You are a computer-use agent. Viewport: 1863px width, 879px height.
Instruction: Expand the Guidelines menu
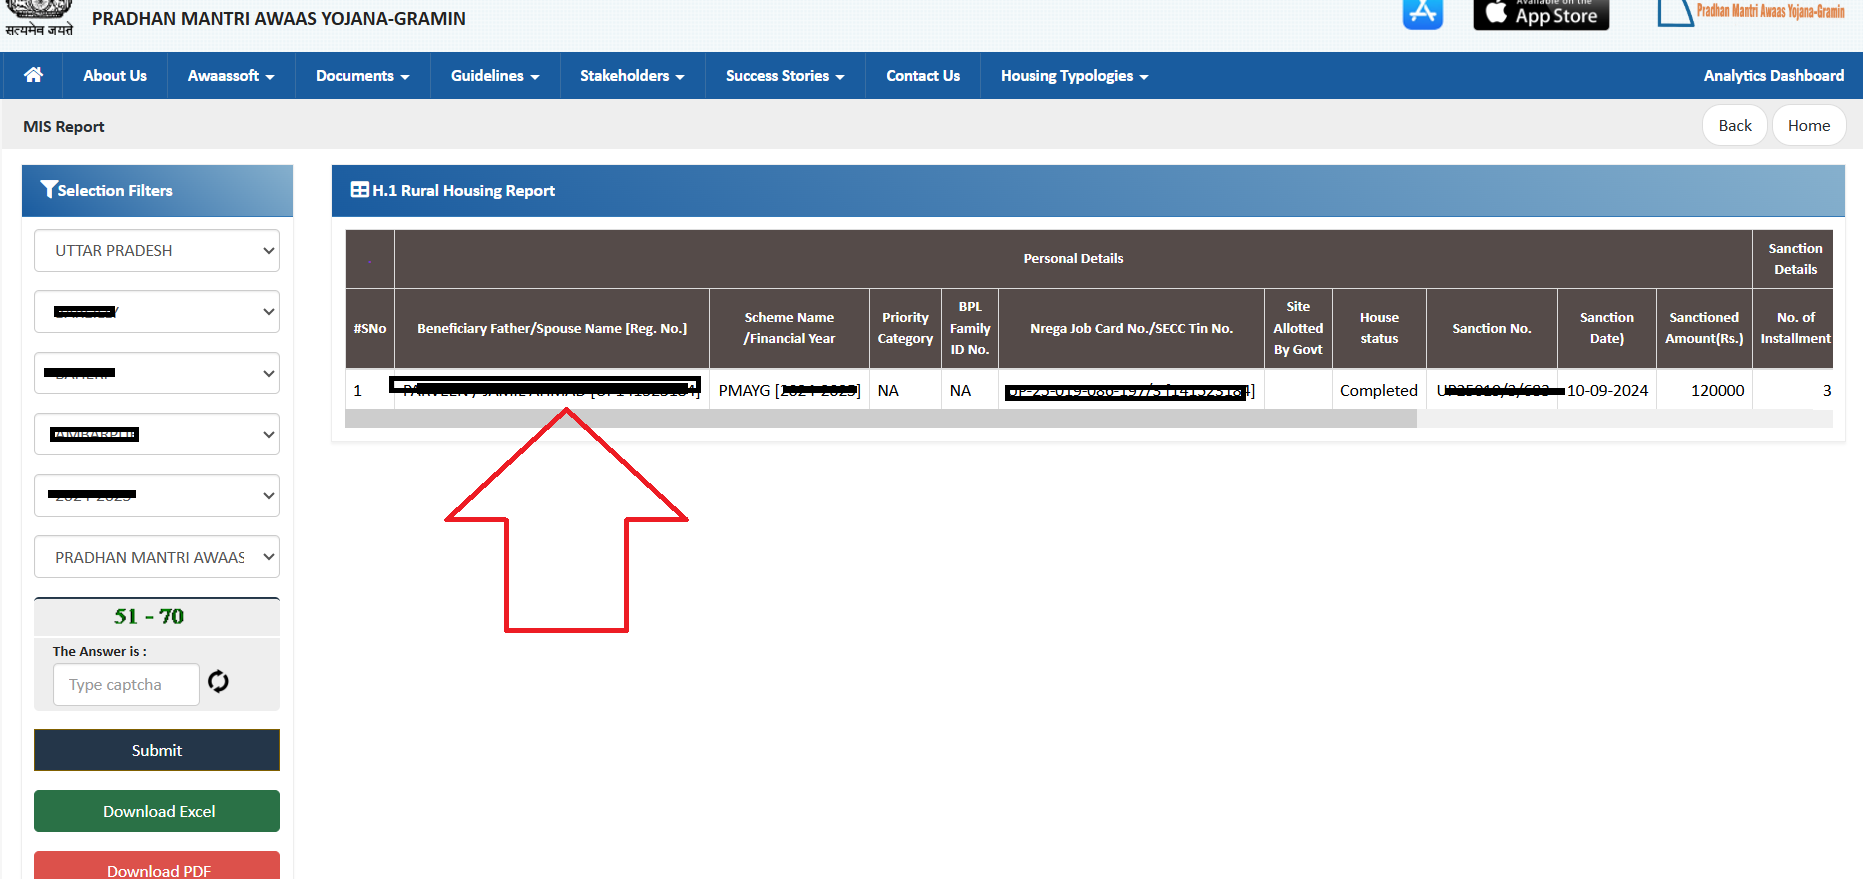[495, 76]
